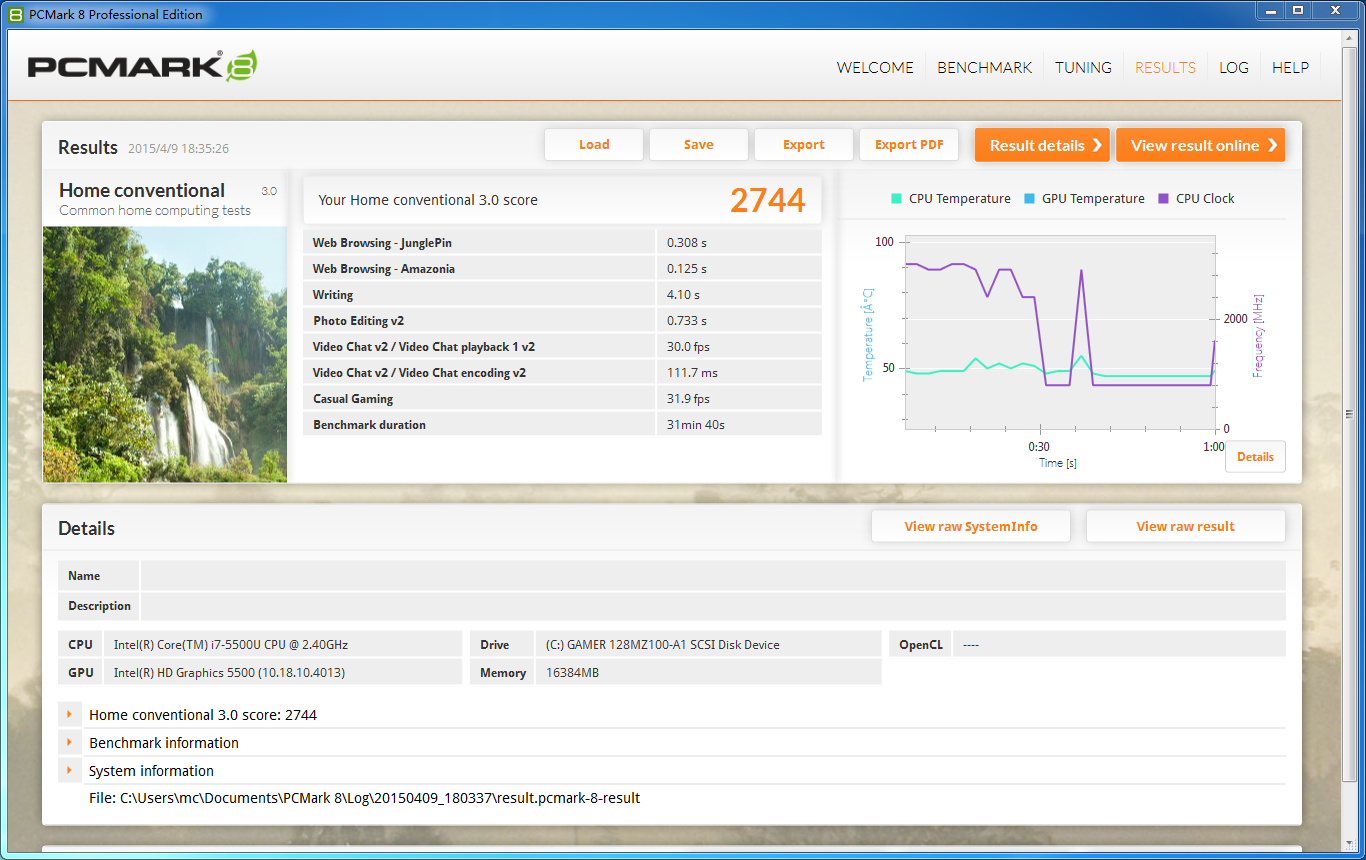Click the result file path text

point(364,798)
